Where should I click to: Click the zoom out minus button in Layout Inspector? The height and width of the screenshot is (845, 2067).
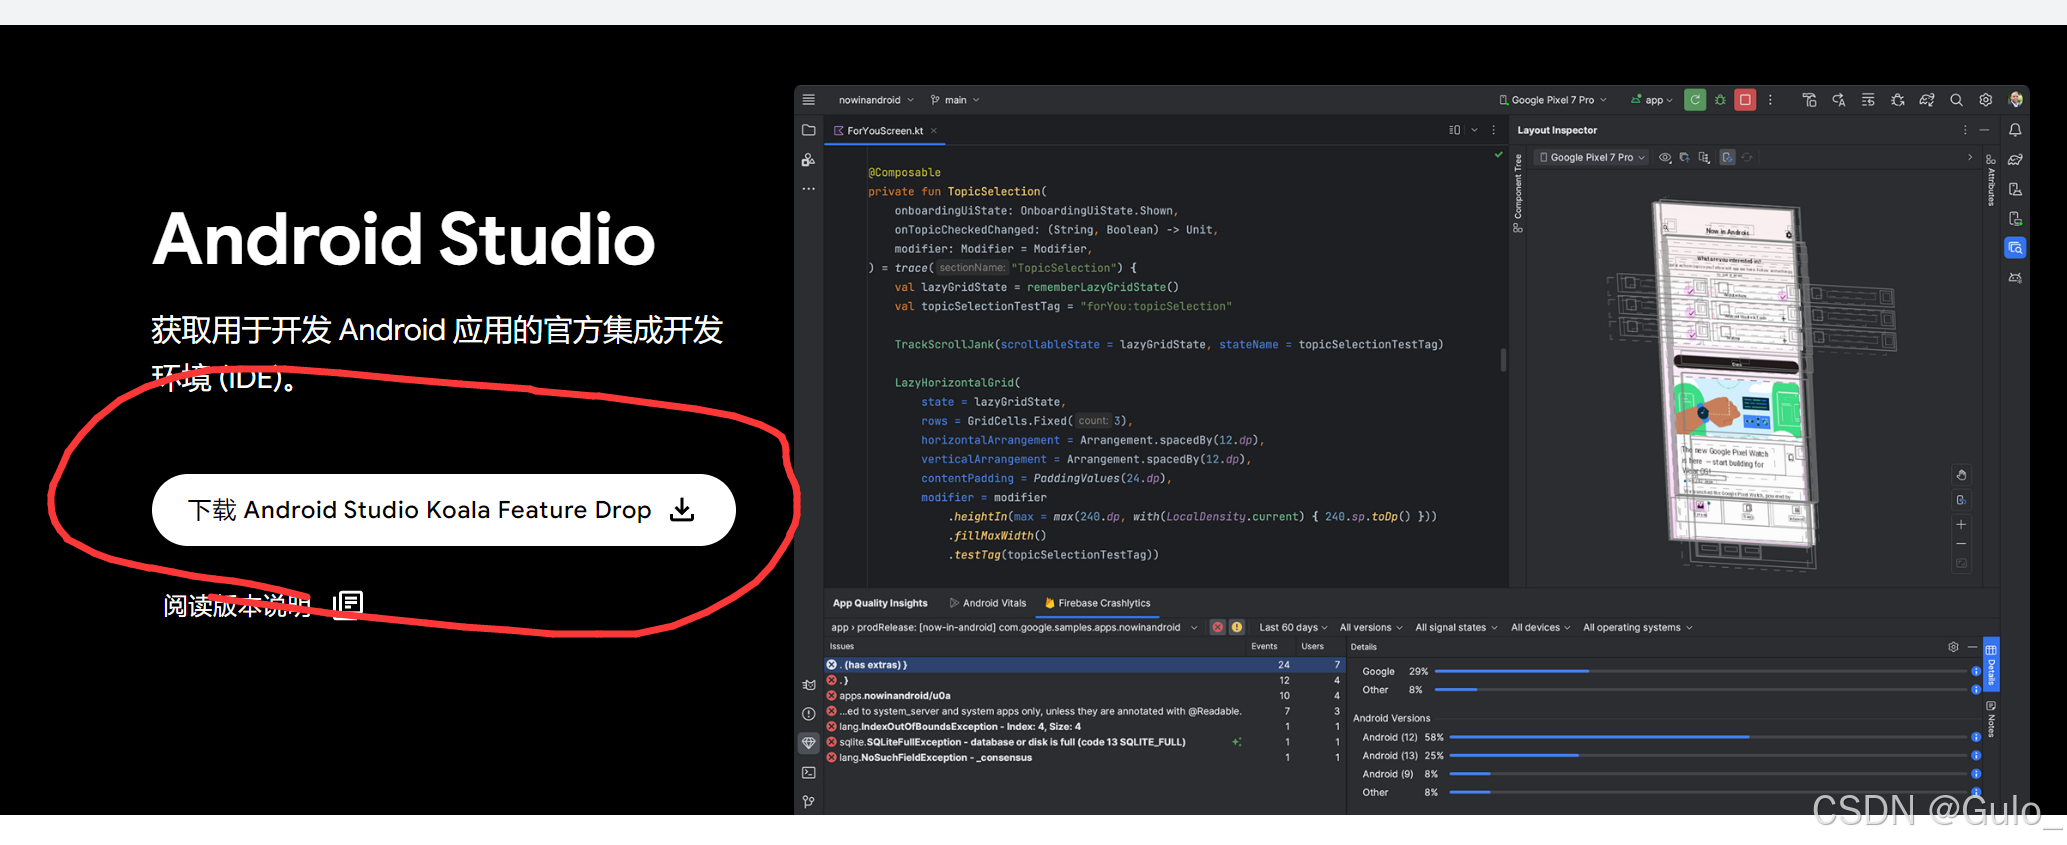pyautogui.click(x=1961, y=544)
